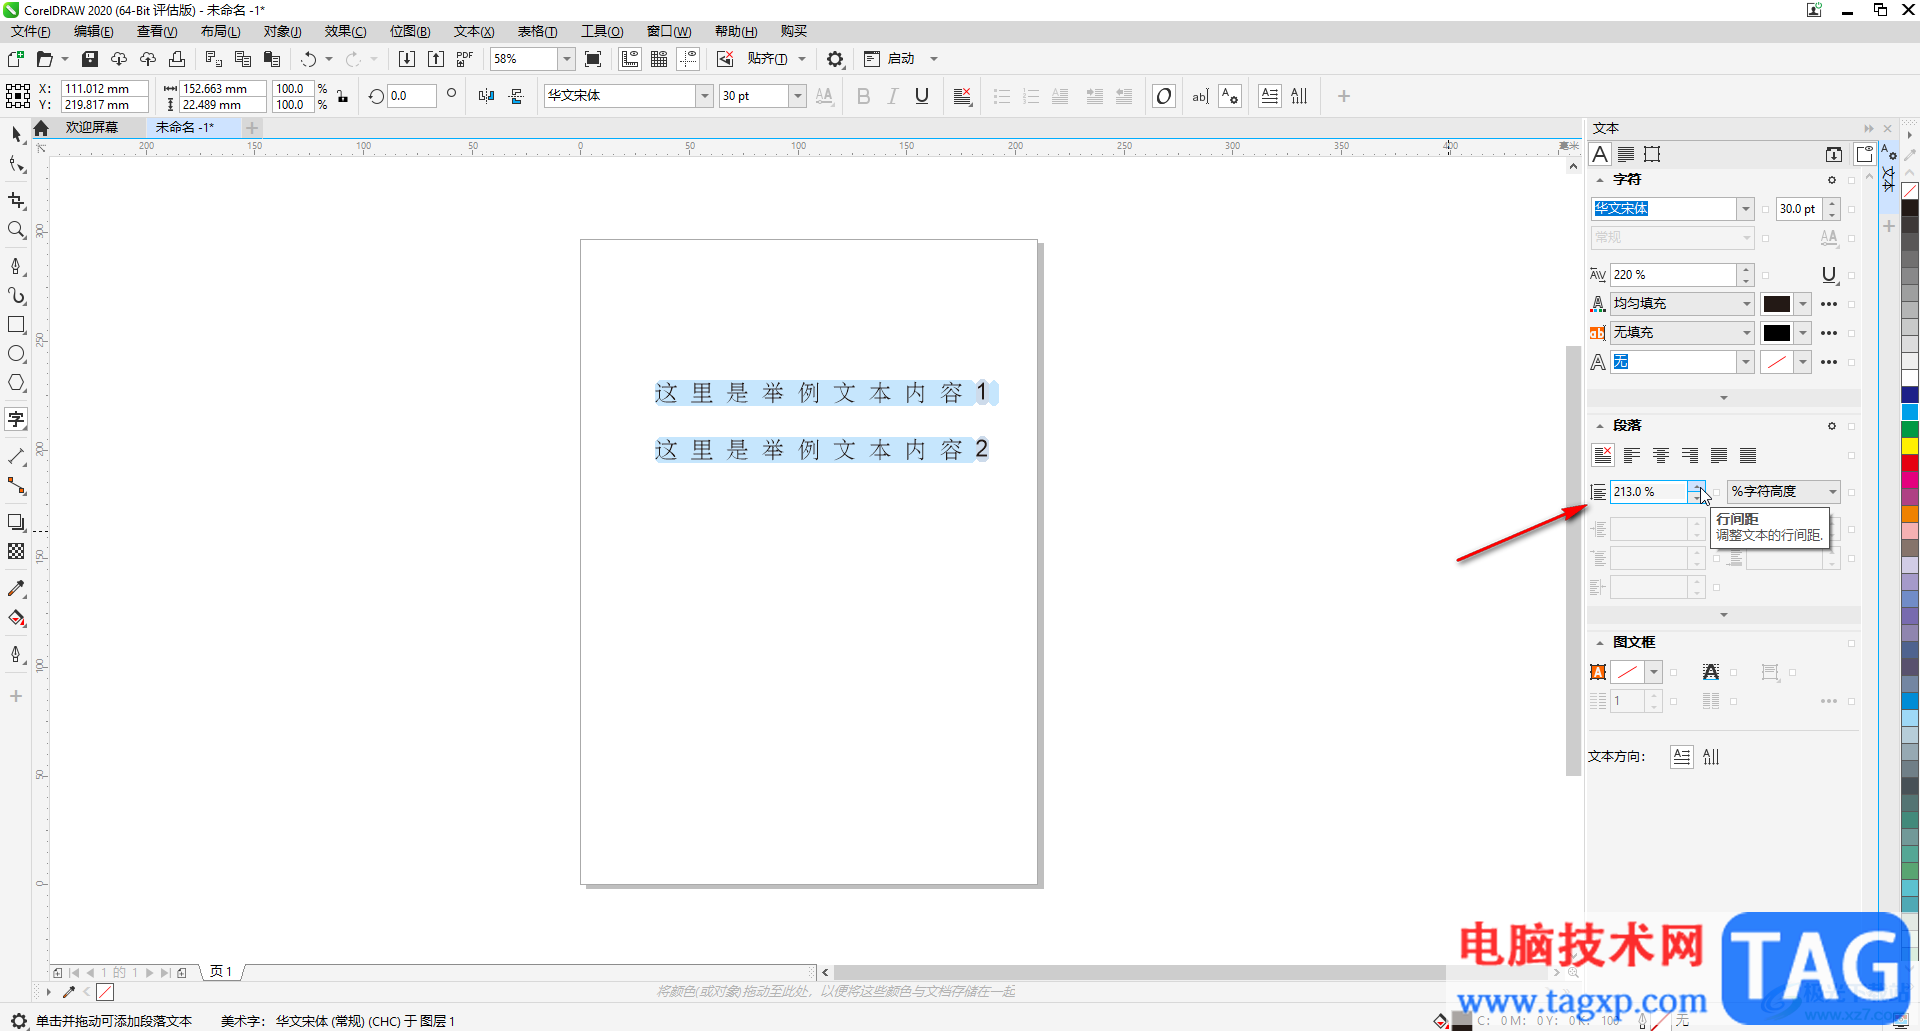1920x1031 pixels.
Task: Add new document tab plus button
Action: tap(253, 128)
